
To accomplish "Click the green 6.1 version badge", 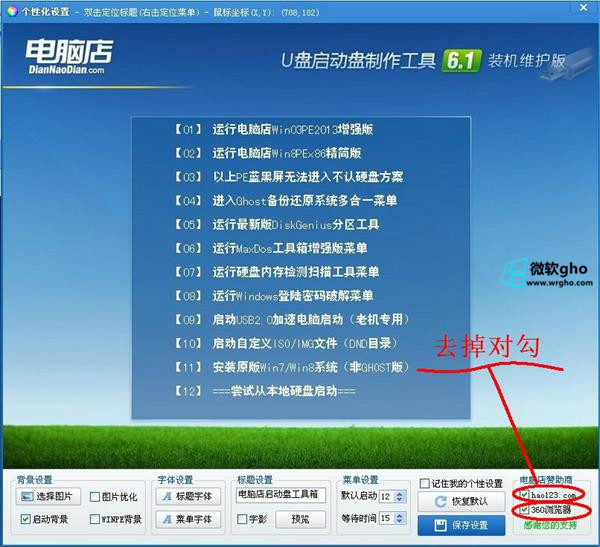I will point(461,60).
